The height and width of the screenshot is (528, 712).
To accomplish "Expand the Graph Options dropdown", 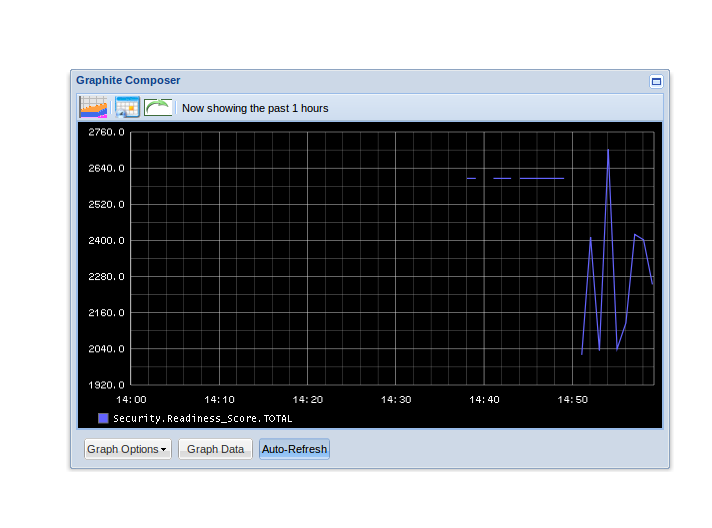I will coord(127,449).
